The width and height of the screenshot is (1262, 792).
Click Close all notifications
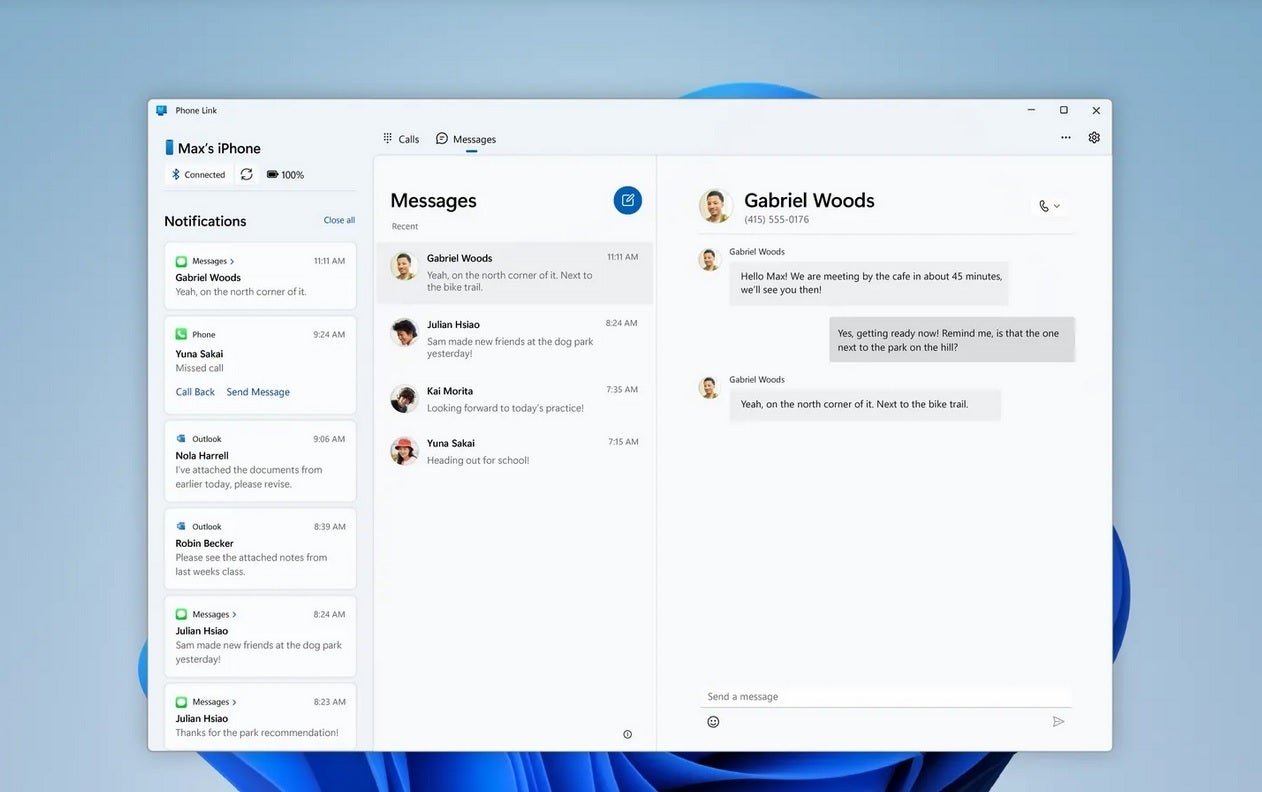click(x=339, y=220)
